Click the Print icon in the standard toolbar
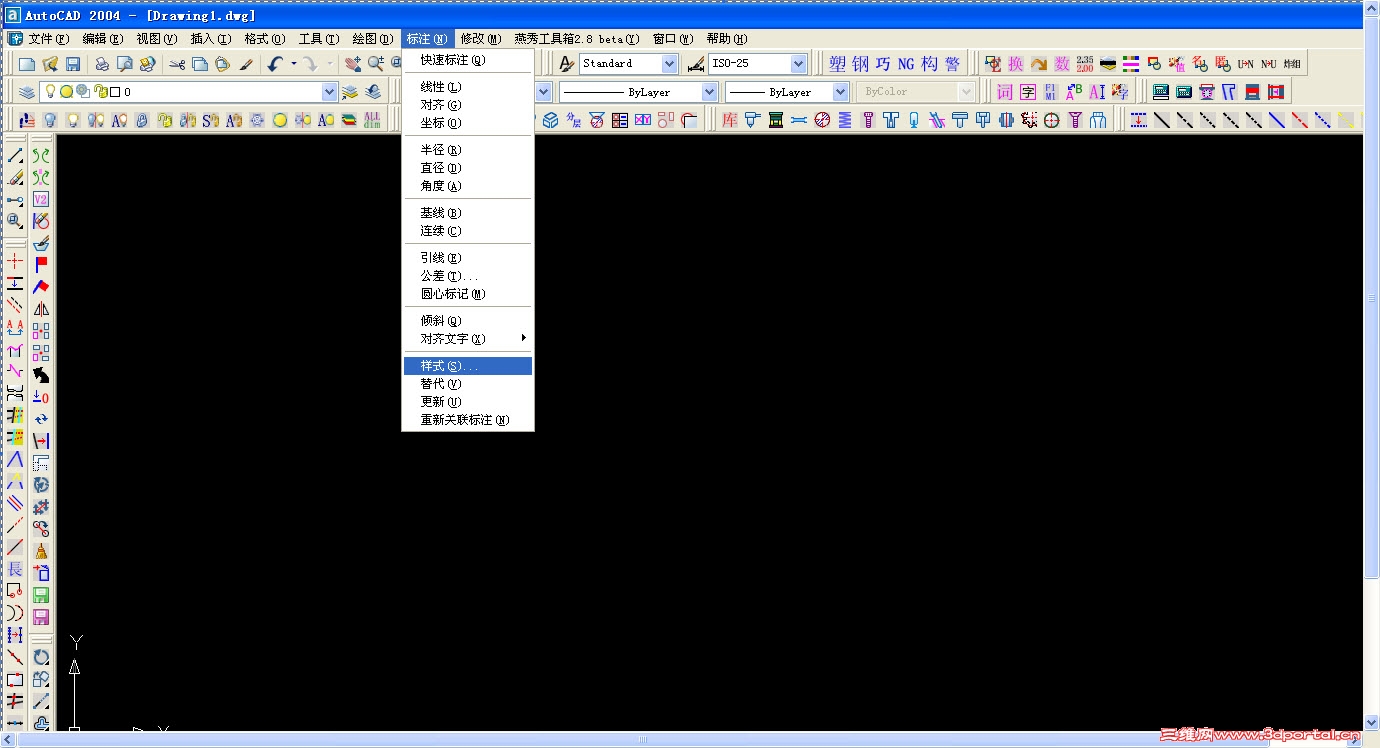The image size is (1380, 748). [102, 64]
